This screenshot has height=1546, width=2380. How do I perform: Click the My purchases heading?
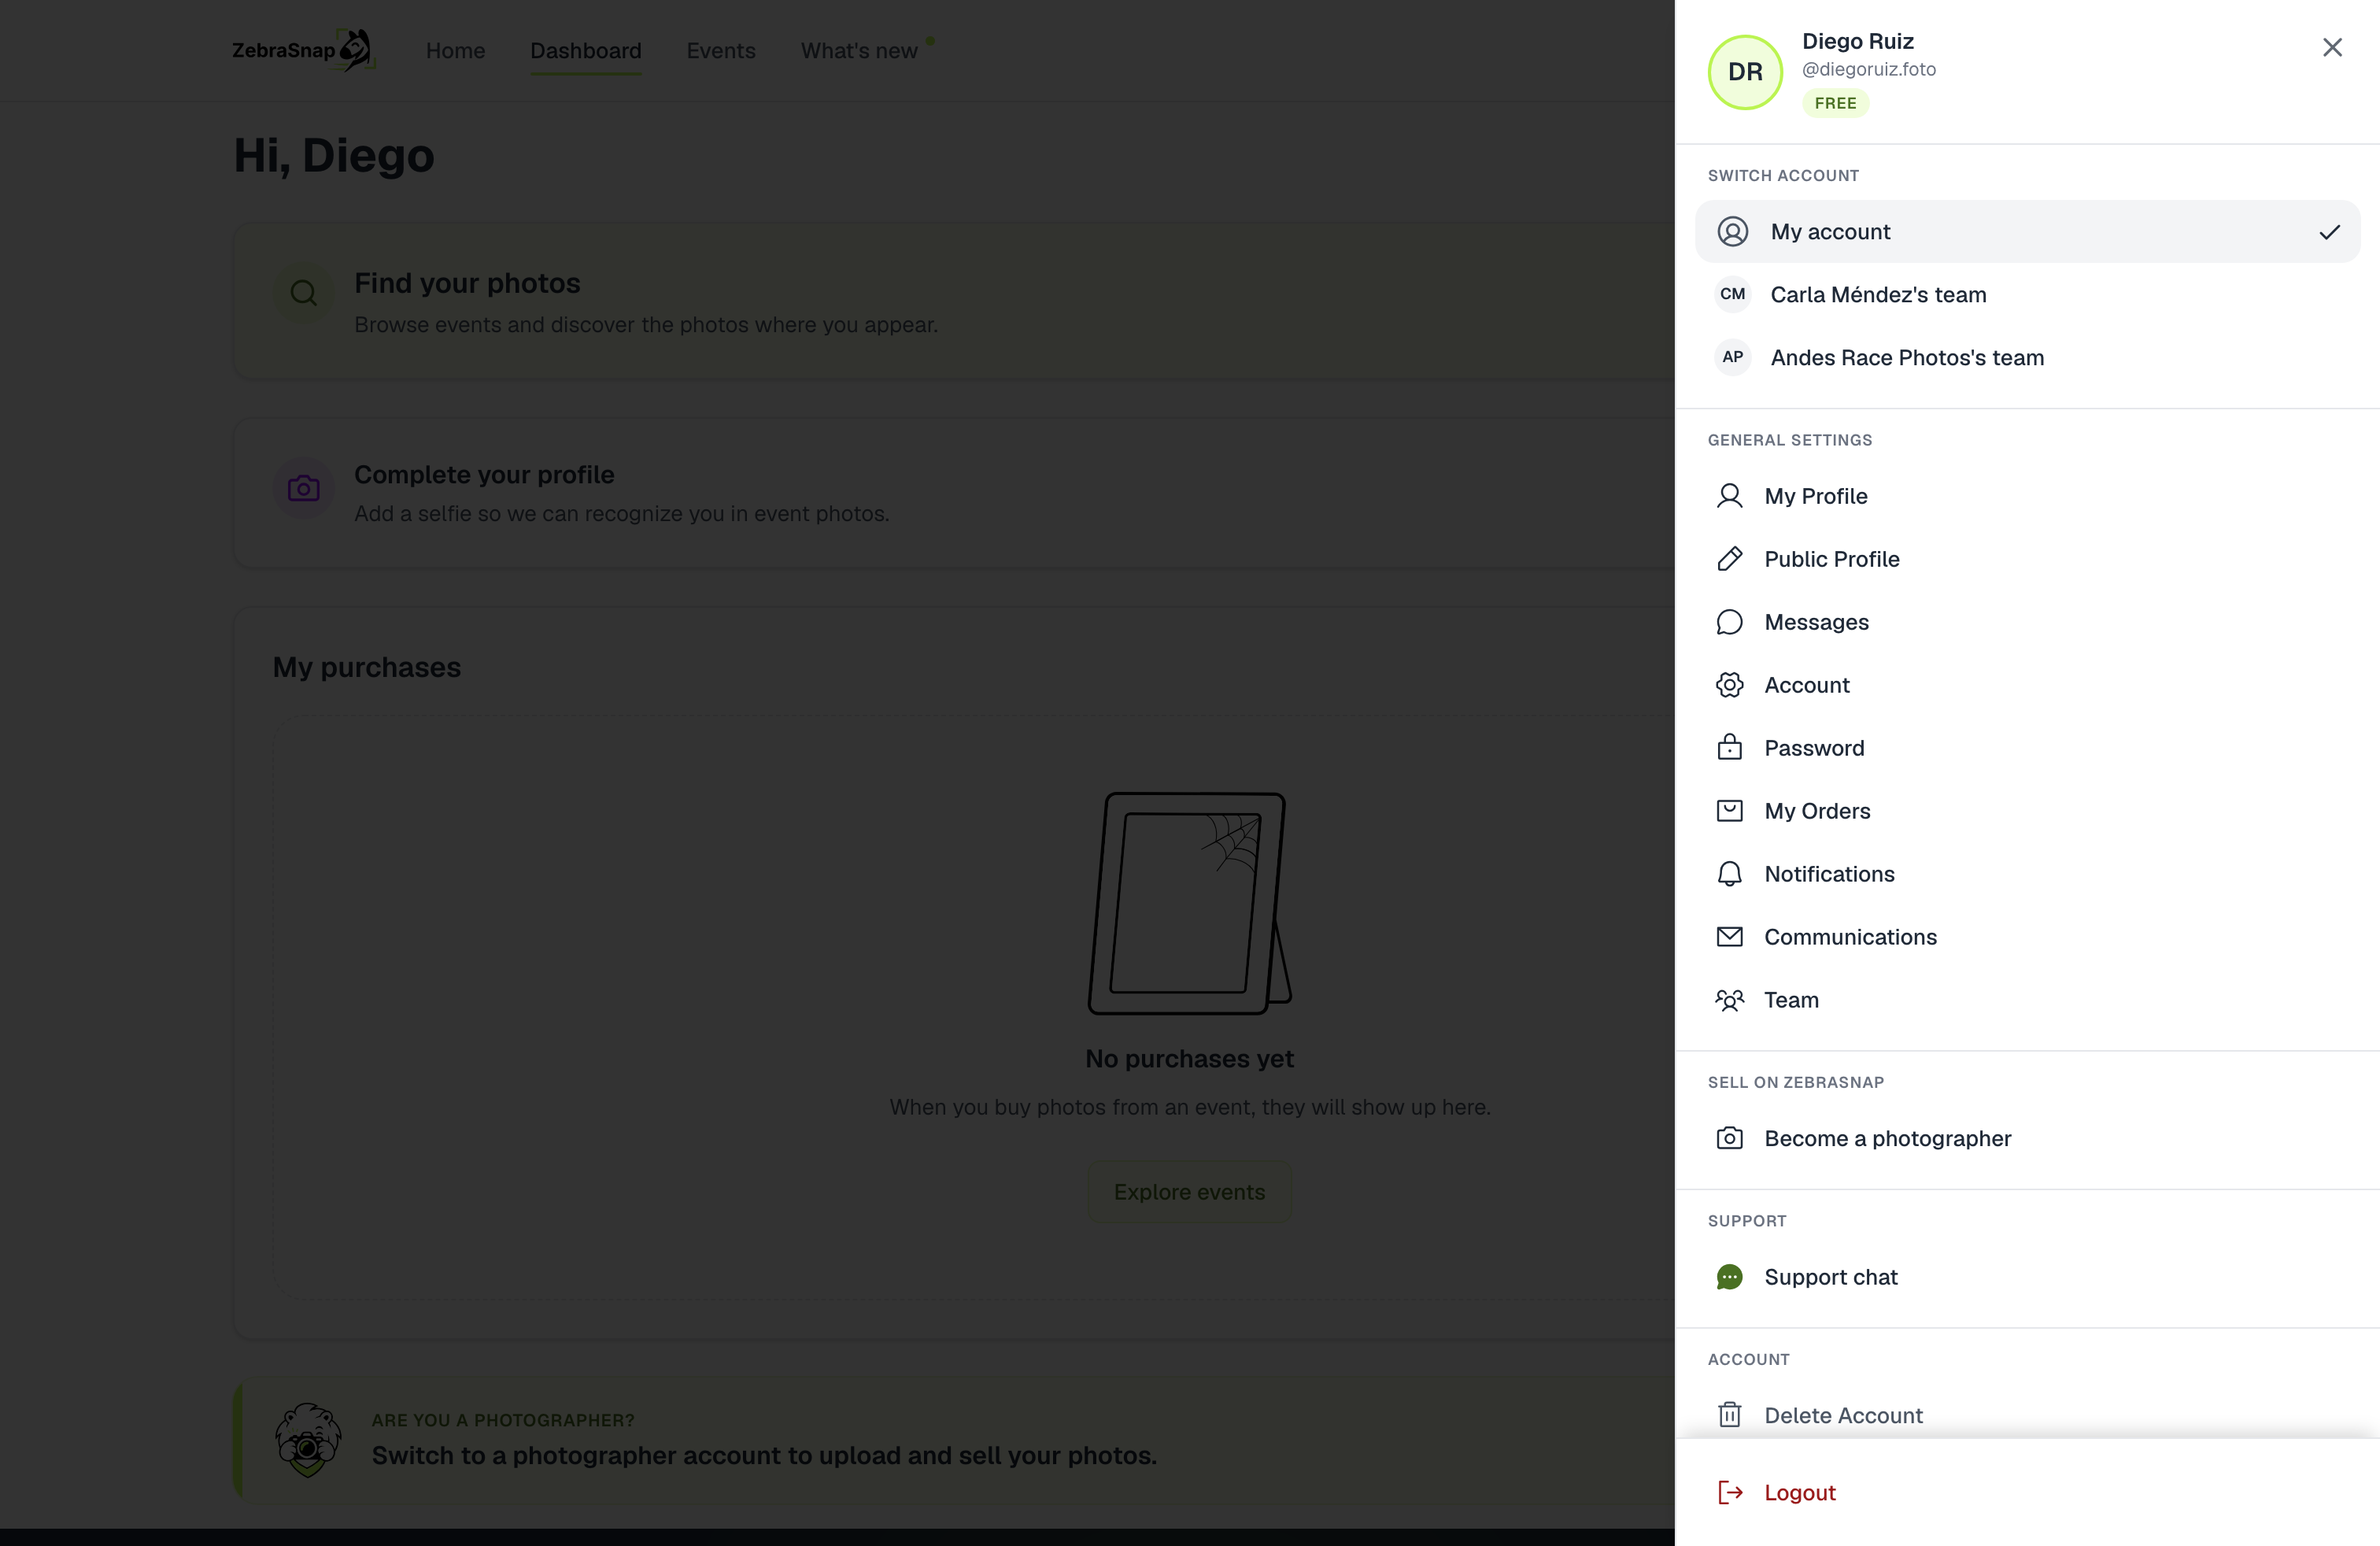[367, 667]
